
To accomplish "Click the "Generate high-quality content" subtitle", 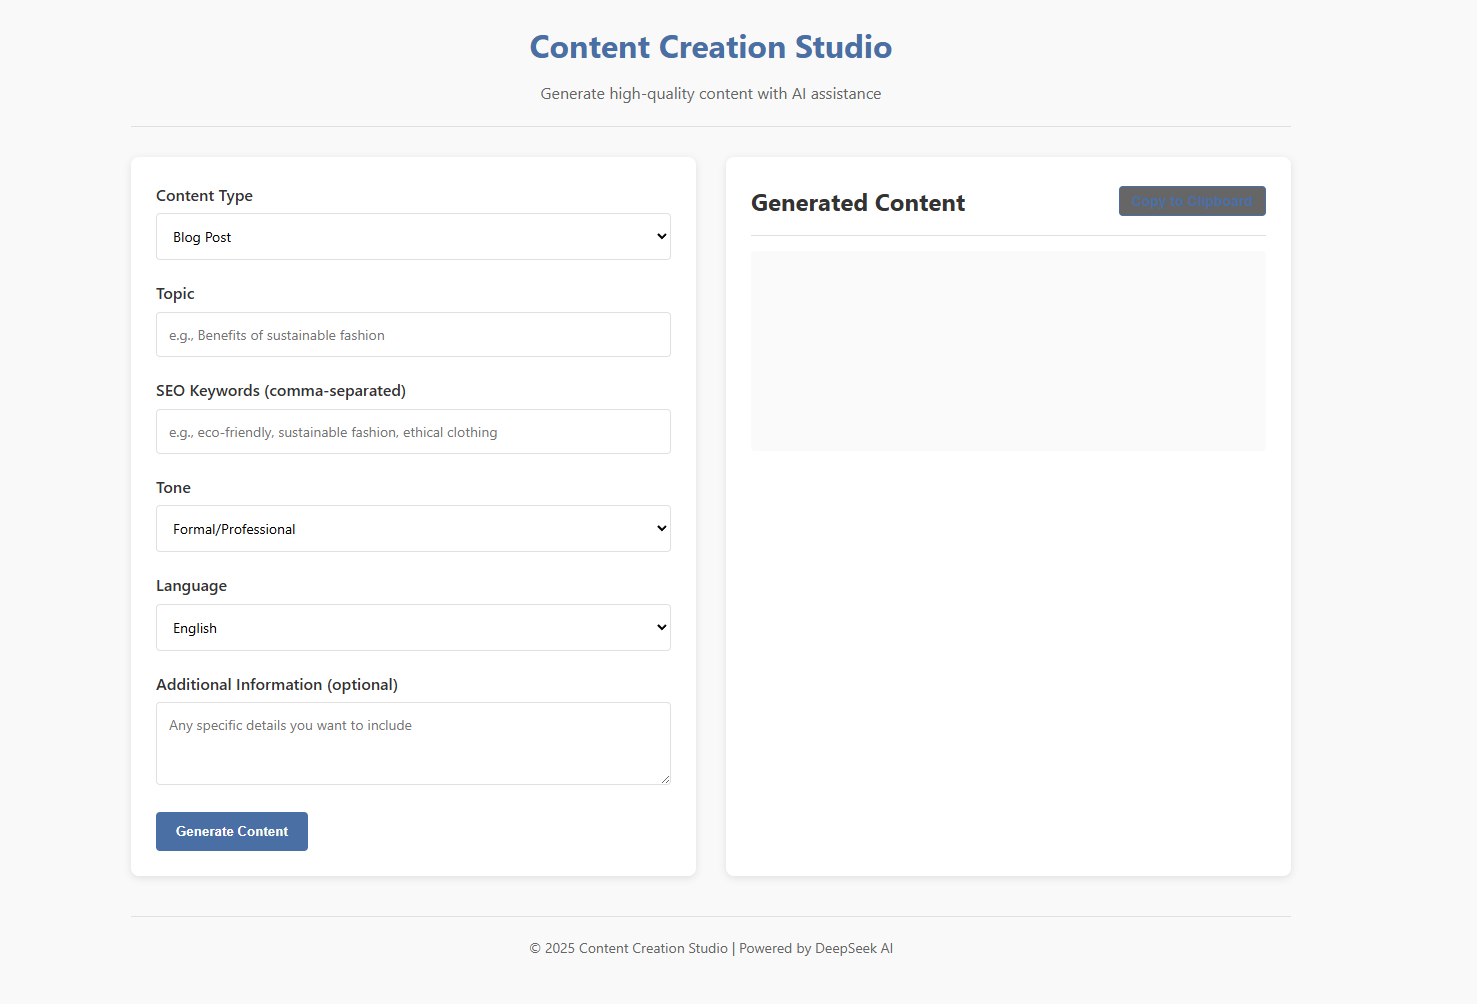I will click(x=710, y=94).
